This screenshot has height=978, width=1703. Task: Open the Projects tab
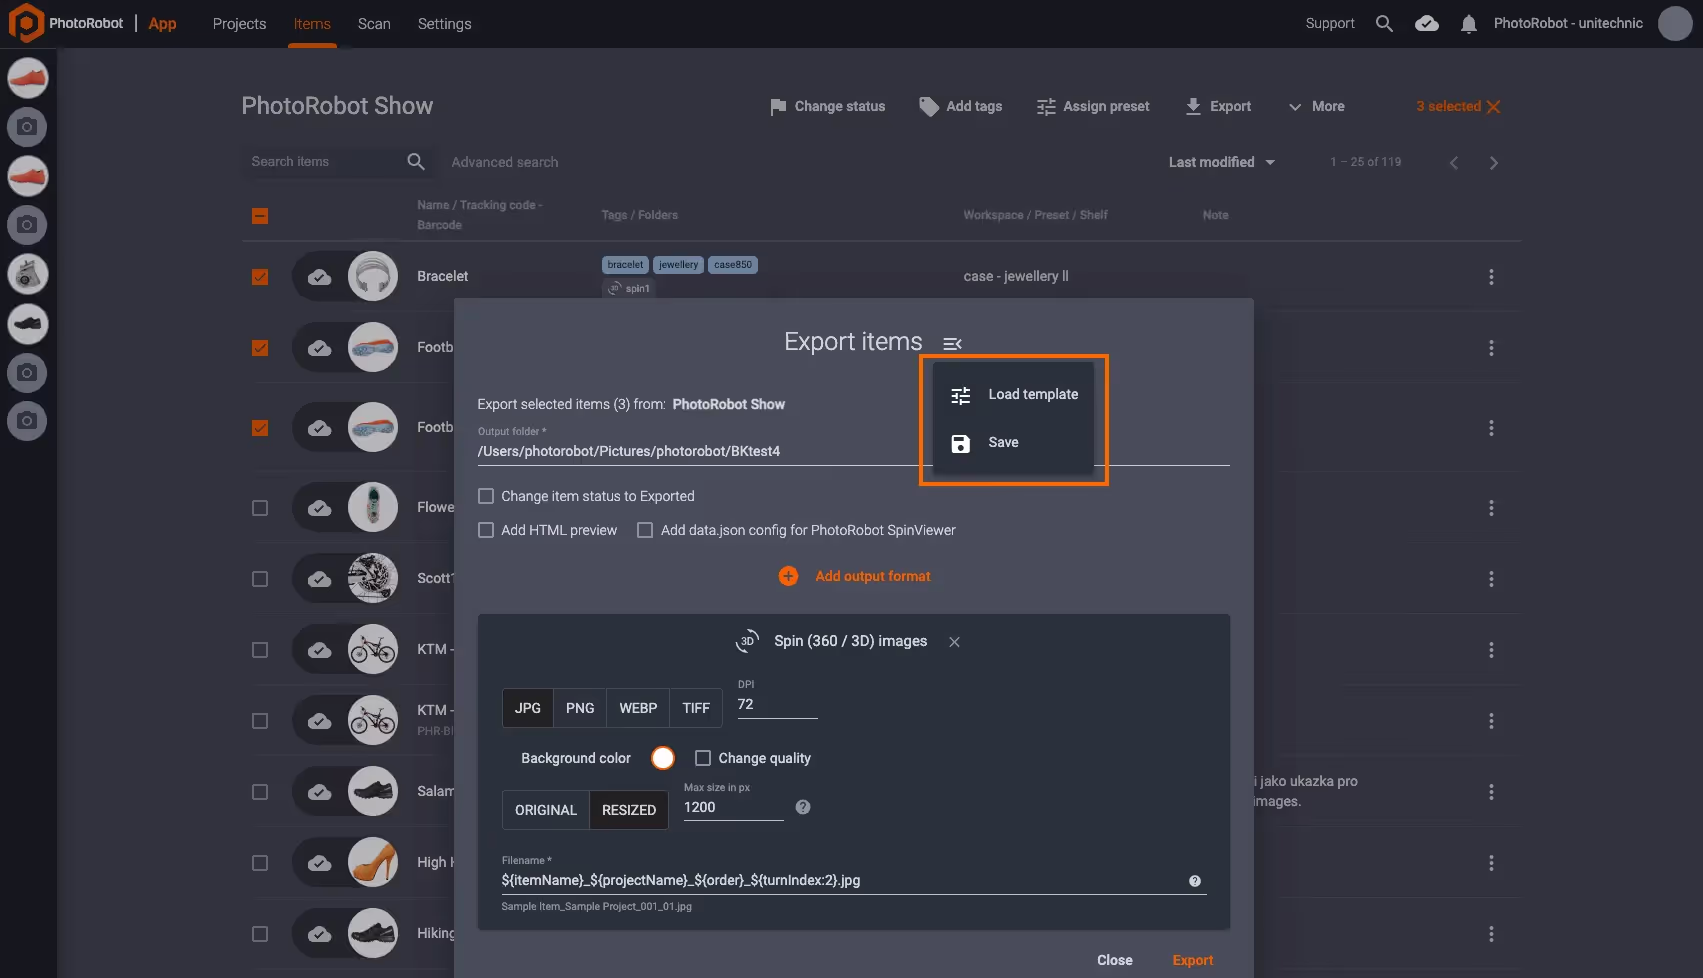(239, 24)
